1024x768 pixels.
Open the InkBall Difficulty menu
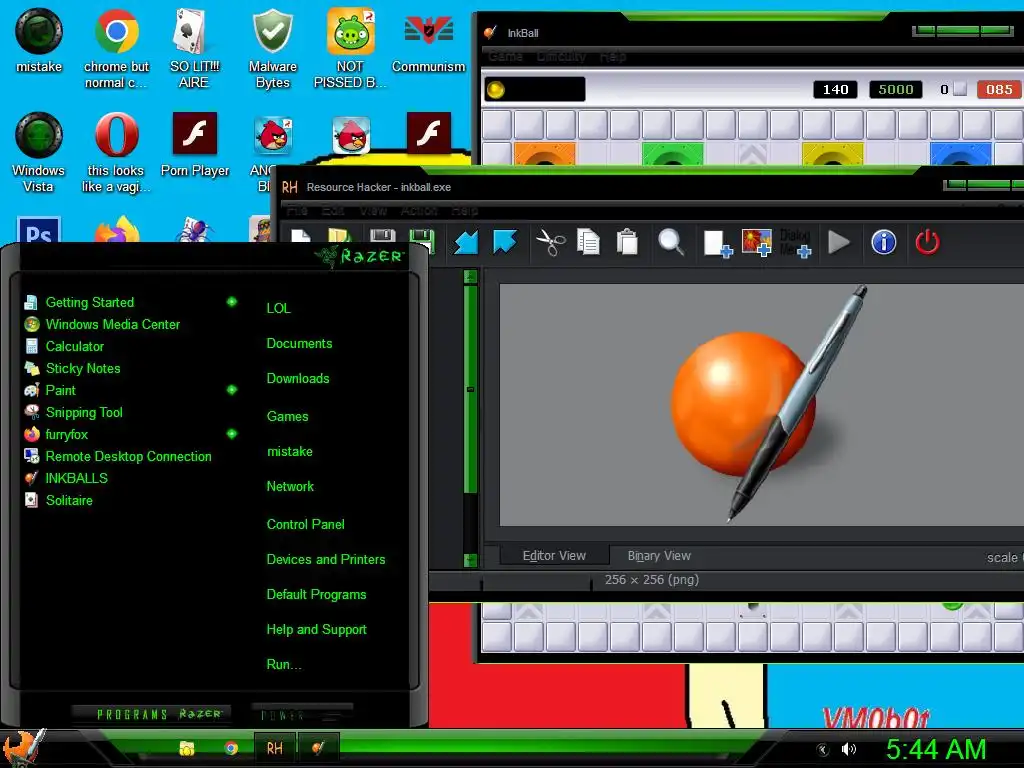pos(561,56)
